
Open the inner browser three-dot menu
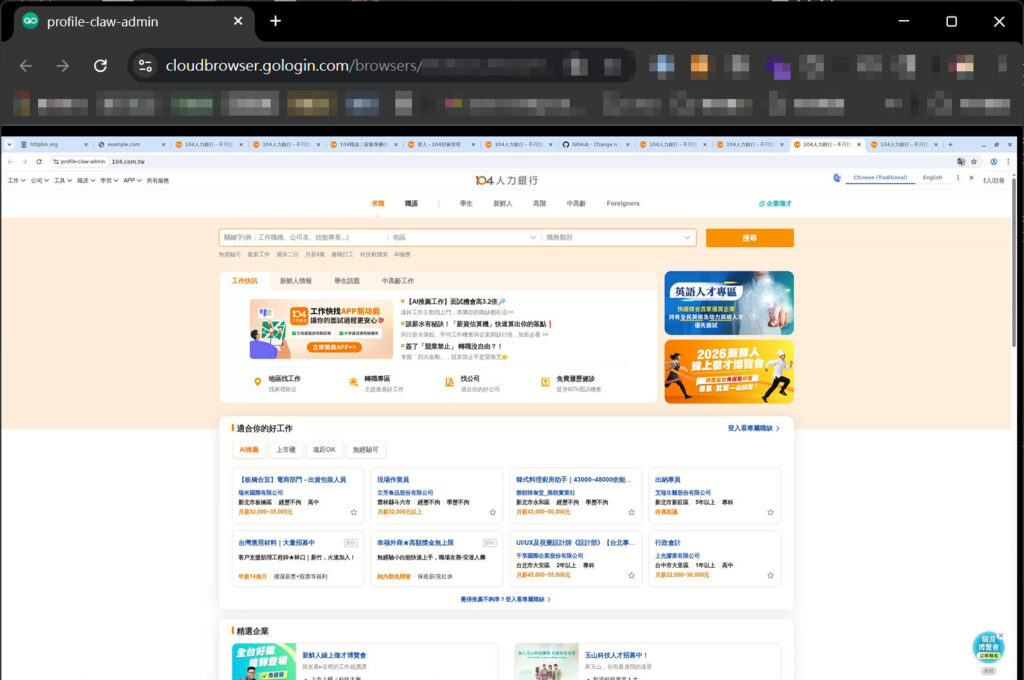[x=1008, y=161]
